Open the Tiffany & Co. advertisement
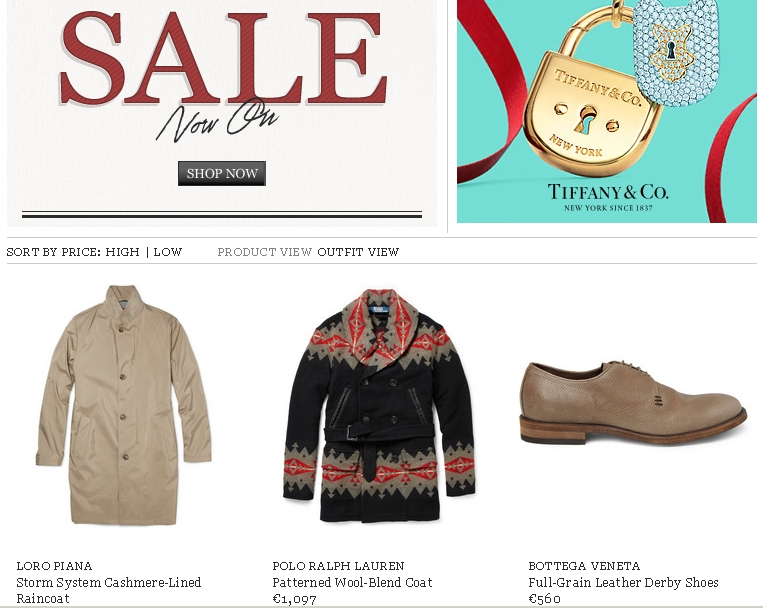763x608 pixels. pos(607,111)
